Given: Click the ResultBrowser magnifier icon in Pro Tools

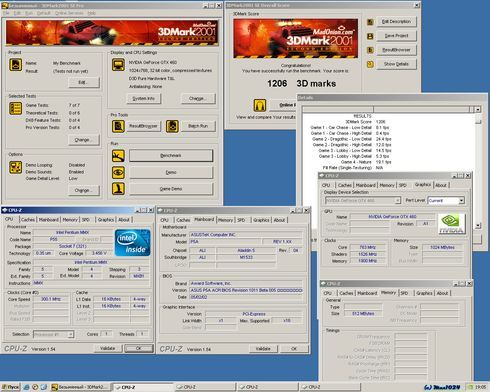Looking at the screenshot, I should point(118,126).
